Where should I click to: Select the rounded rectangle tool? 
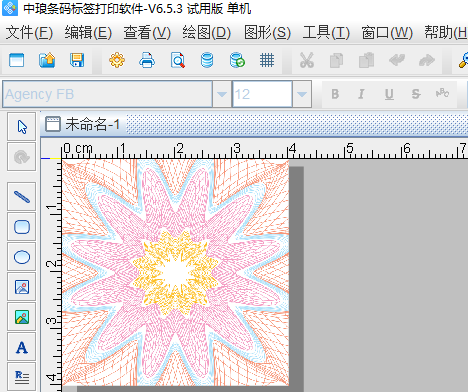(22, 227)
